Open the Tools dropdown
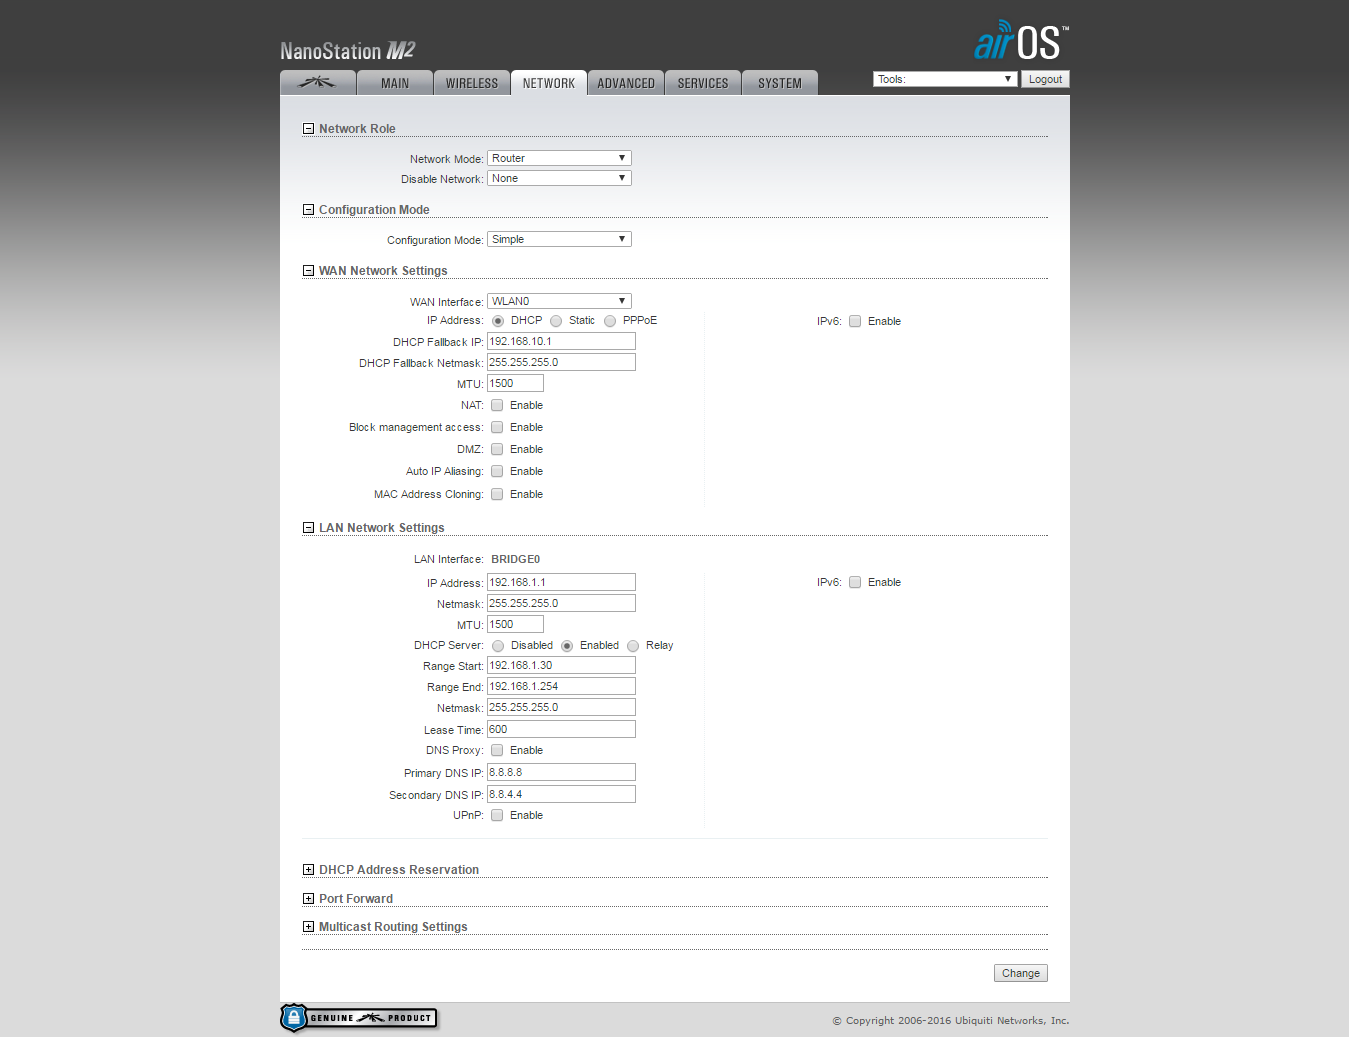The image size is (1349, 1037). click(x=945, y=79)
